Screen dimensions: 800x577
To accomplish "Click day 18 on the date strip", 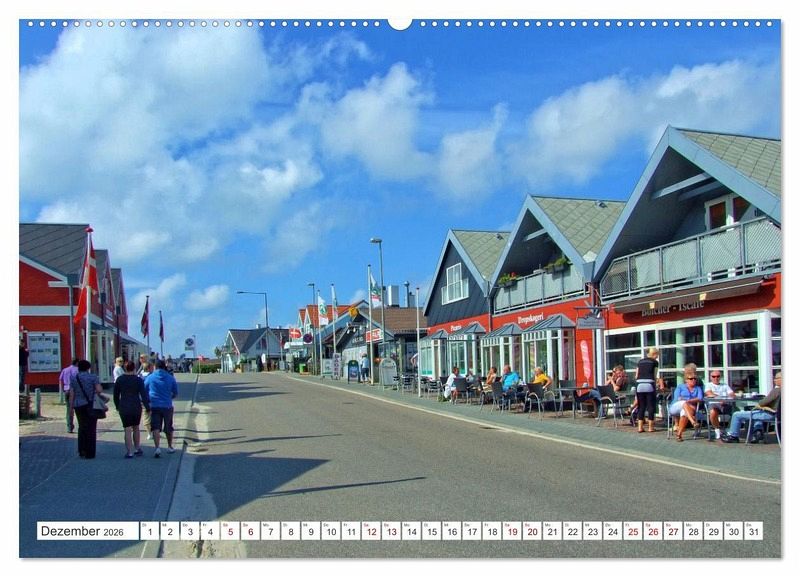I will click(x=491, y=531).
